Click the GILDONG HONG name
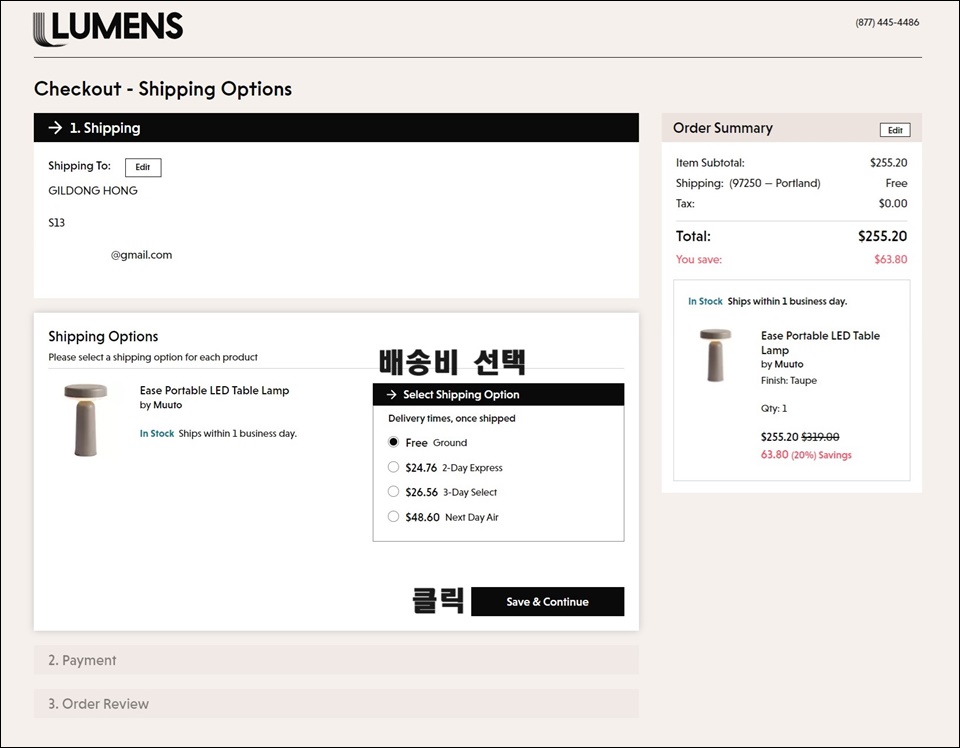Viewport: 960px width, 748px height. pos(93,191)
